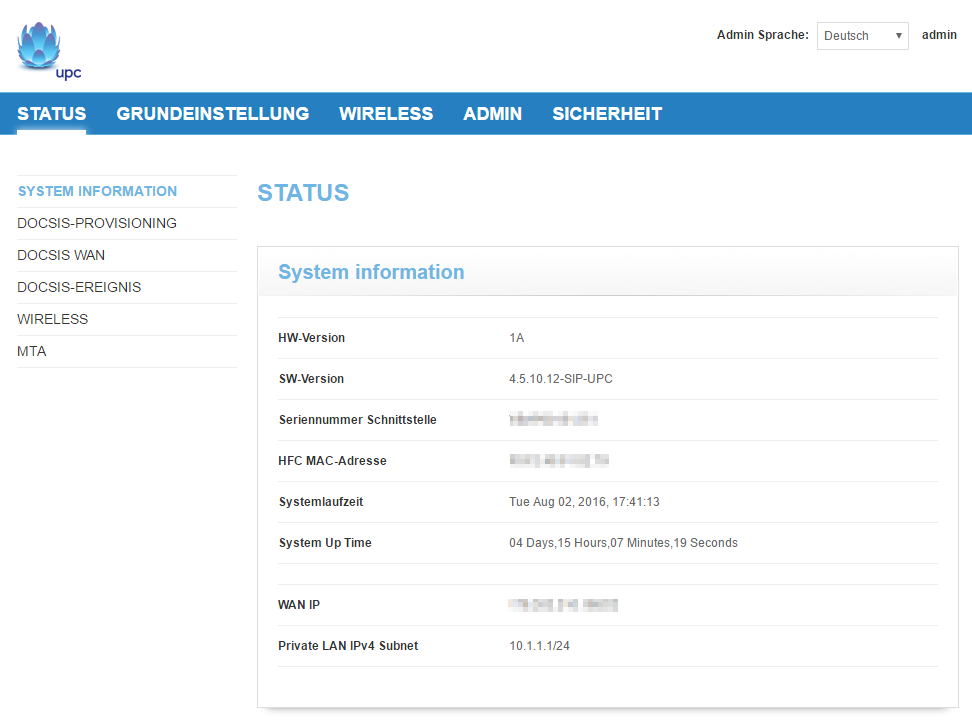Click the UPC logo

pos(47,50)
